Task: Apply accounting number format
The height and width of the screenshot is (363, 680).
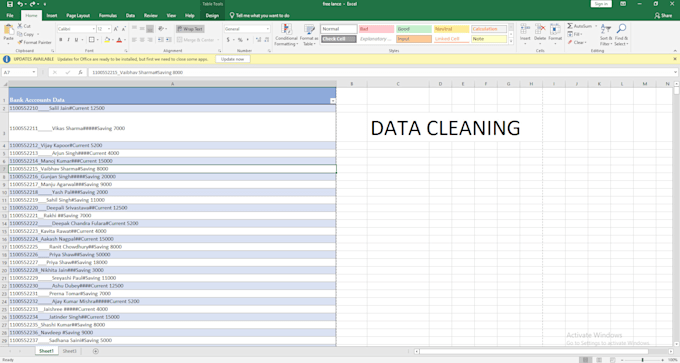Action: click(x=228, y=40)
